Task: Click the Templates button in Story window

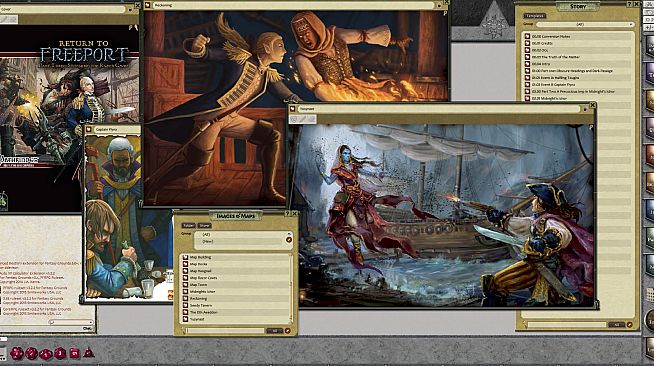Action: (534, 15)
